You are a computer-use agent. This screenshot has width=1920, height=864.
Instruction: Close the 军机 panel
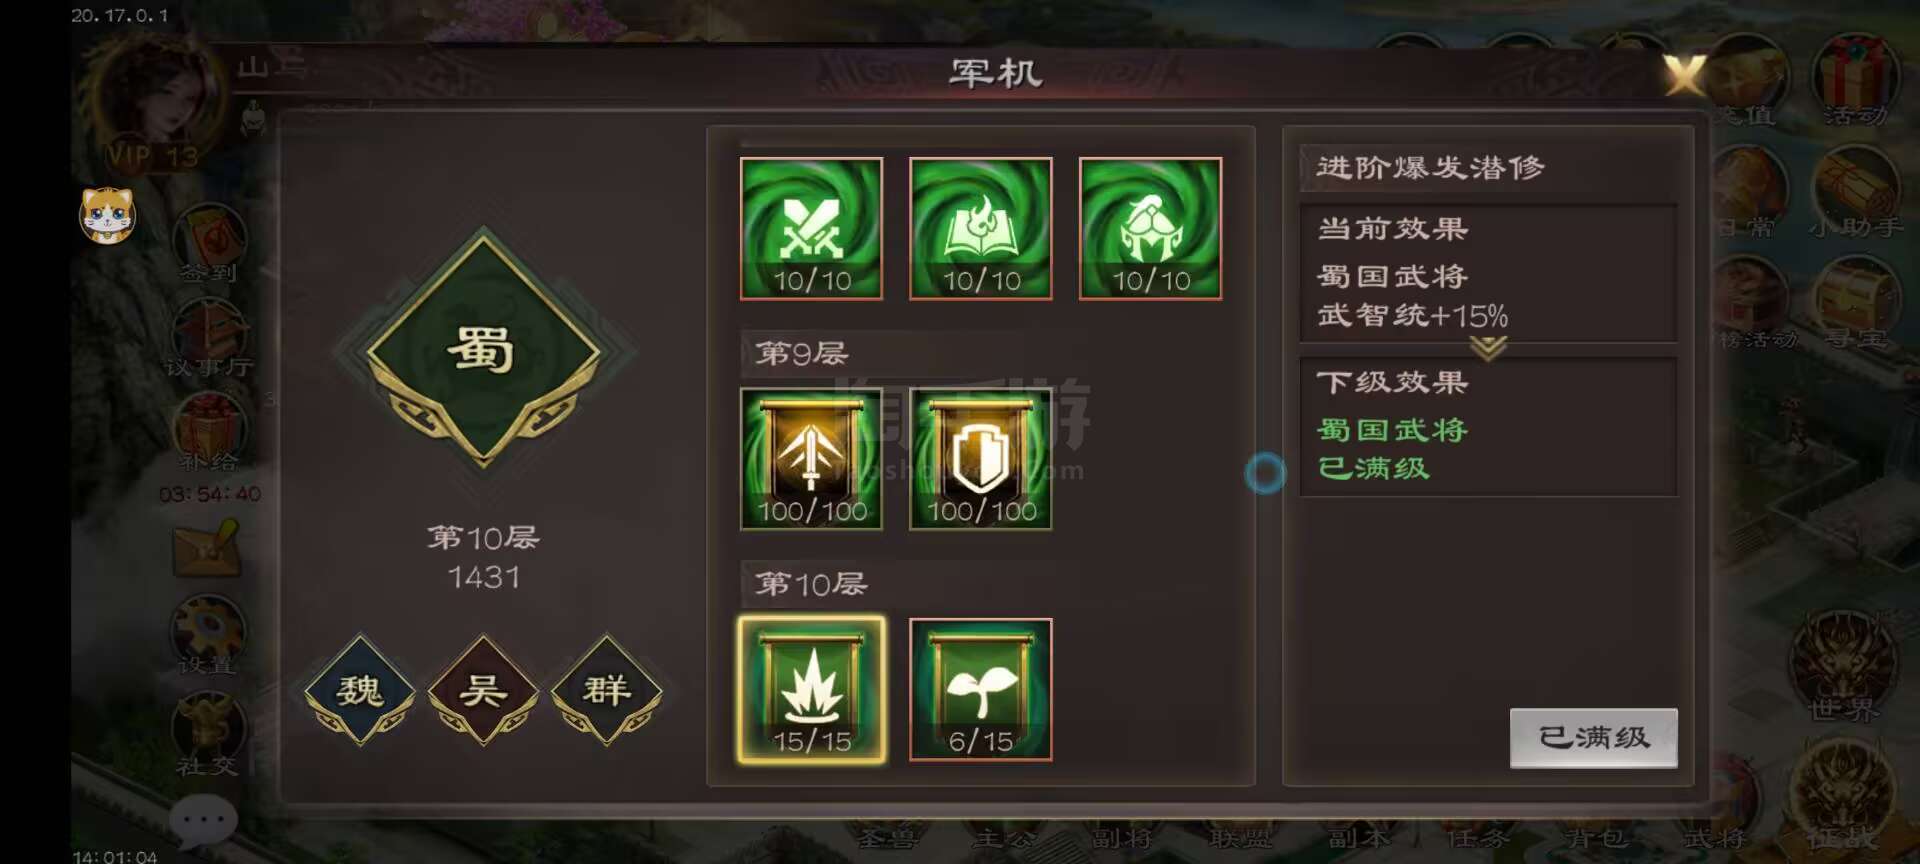click(1684, 75)
